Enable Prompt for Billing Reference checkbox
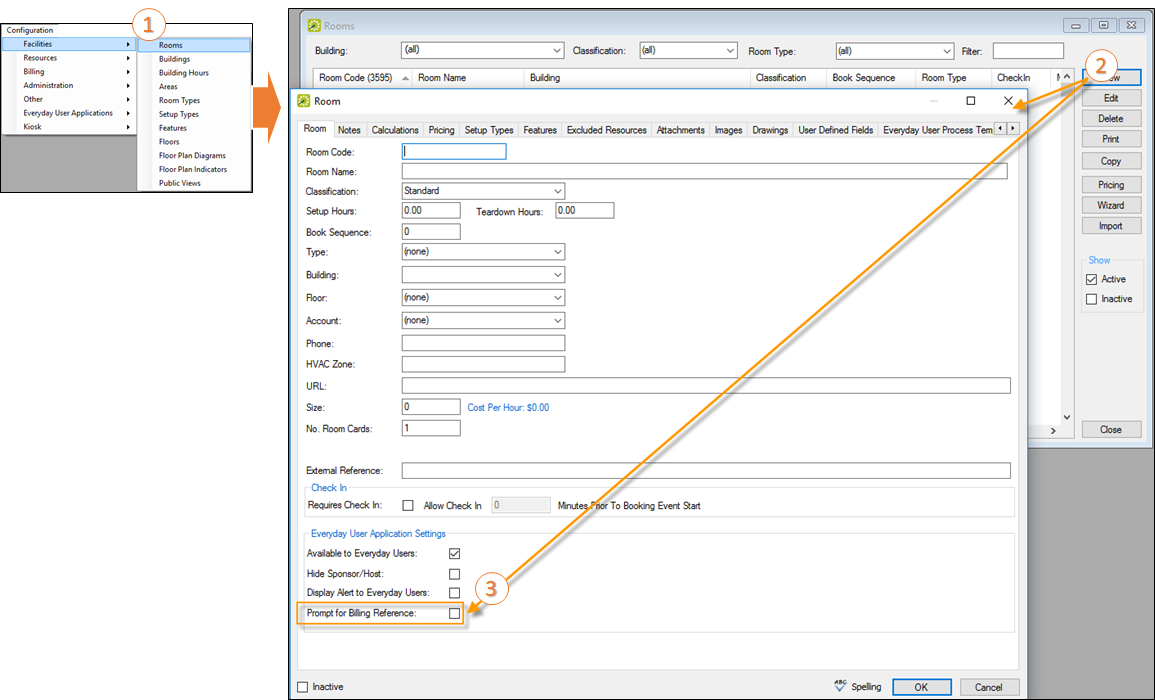The width and height of the screenshot is (1155, 700). (x=454, y=613)
